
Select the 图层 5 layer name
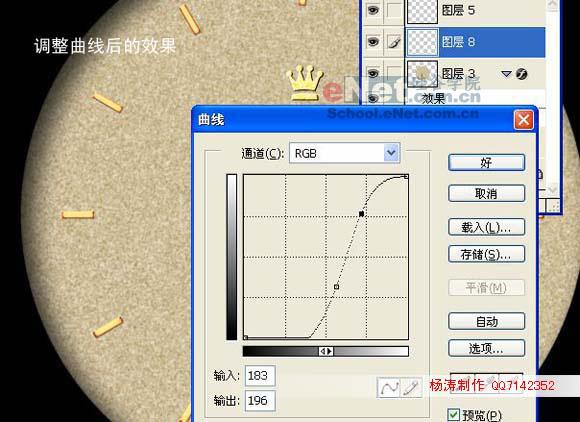click(458, 10)
